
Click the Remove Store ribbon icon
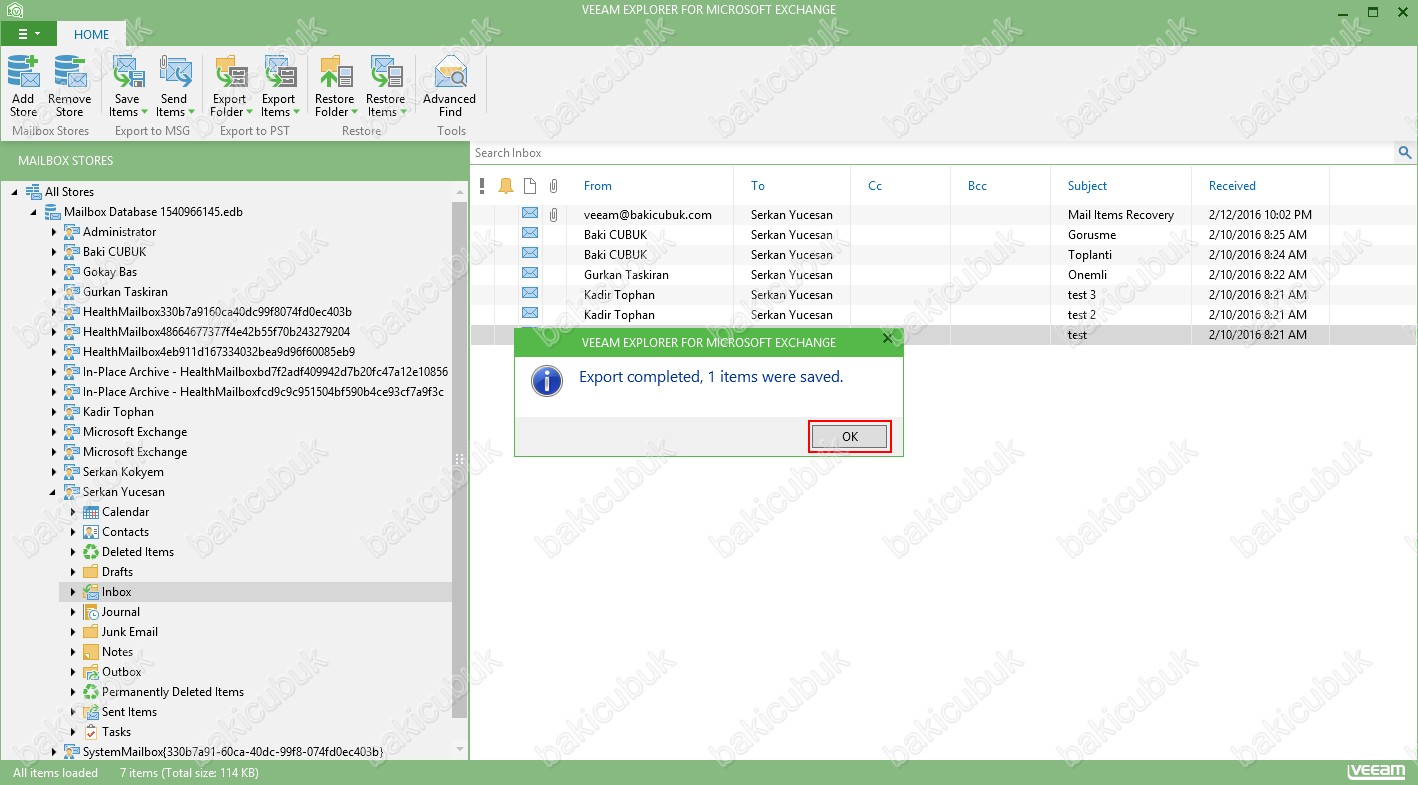(x=70, y=73)
